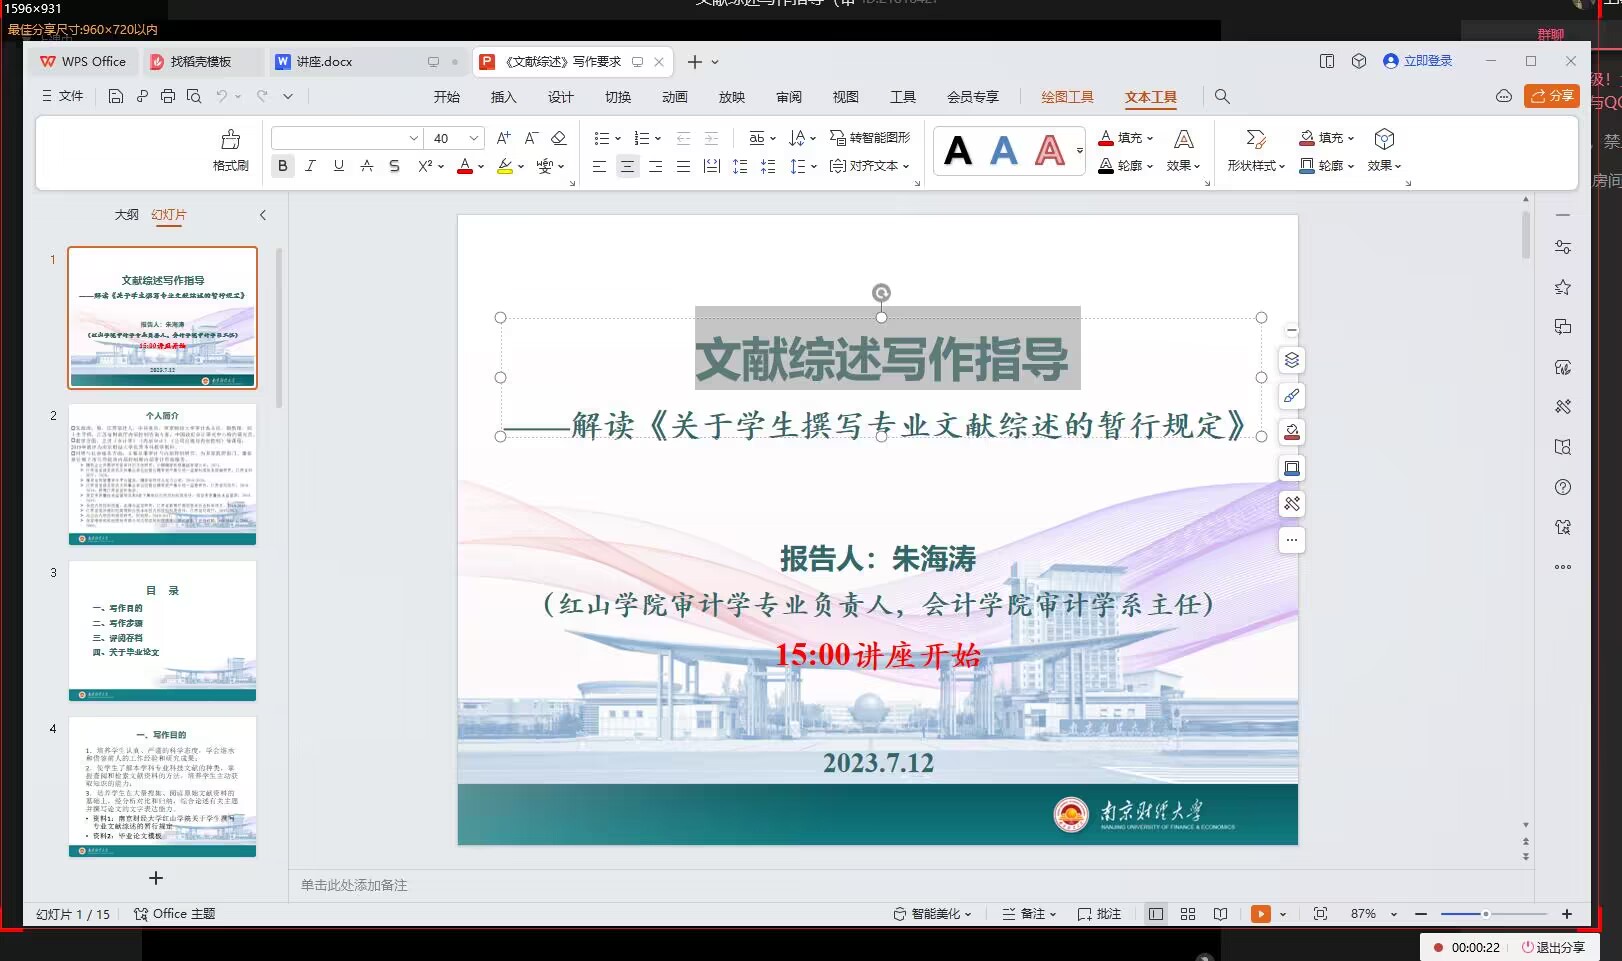Click the 分享 share button

click(1552, 96)
